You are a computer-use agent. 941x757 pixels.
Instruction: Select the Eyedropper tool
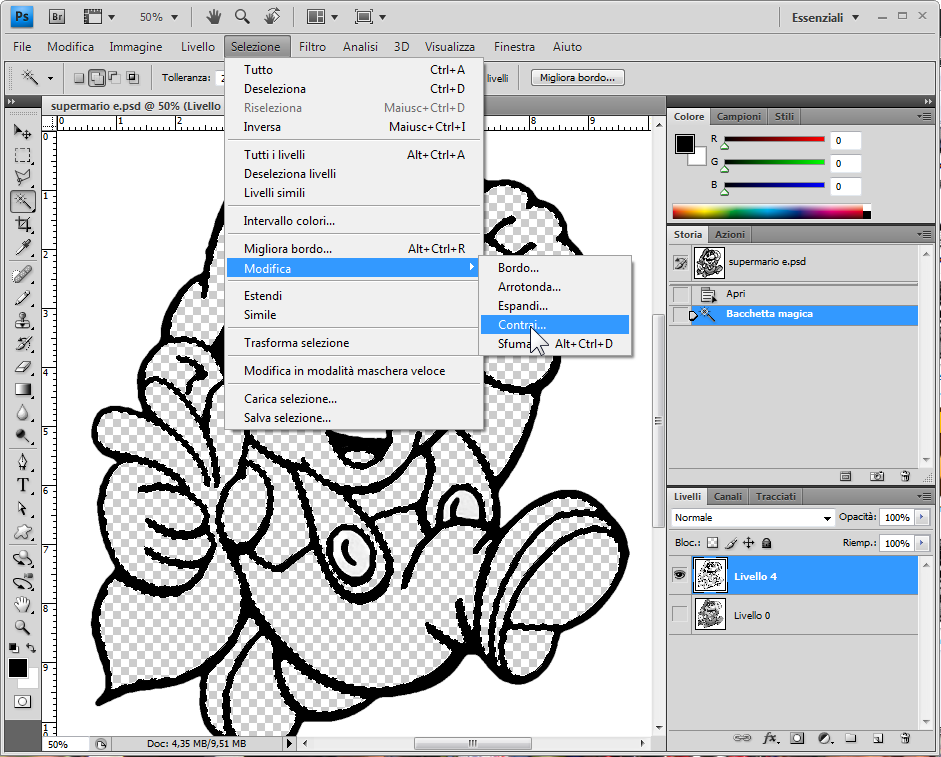[x=22, y=247]
